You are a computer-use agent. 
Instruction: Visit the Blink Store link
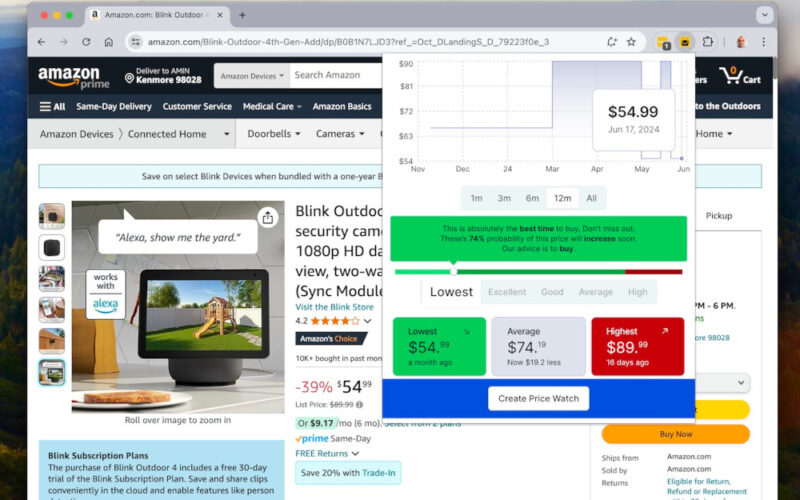tap(334, 307)
